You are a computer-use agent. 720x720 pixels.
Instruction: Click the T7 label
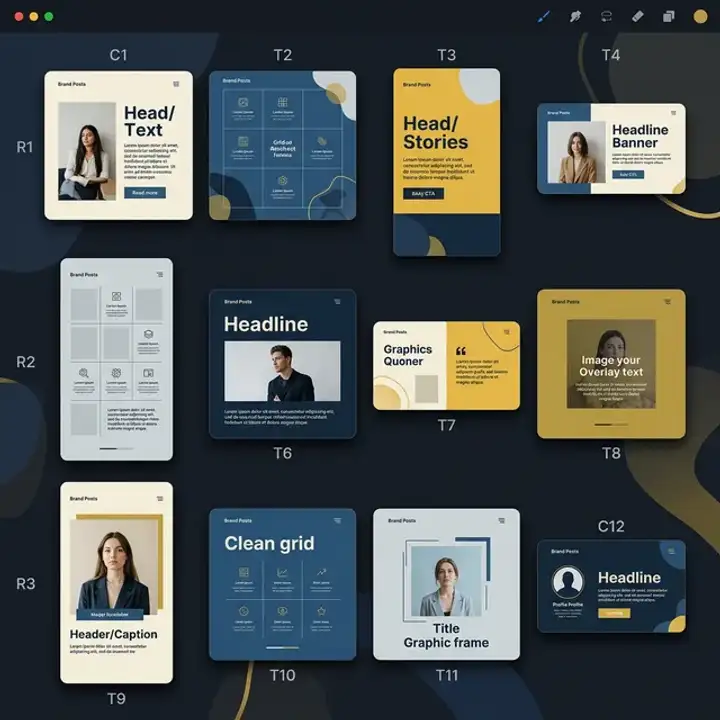tap(446, 425)
